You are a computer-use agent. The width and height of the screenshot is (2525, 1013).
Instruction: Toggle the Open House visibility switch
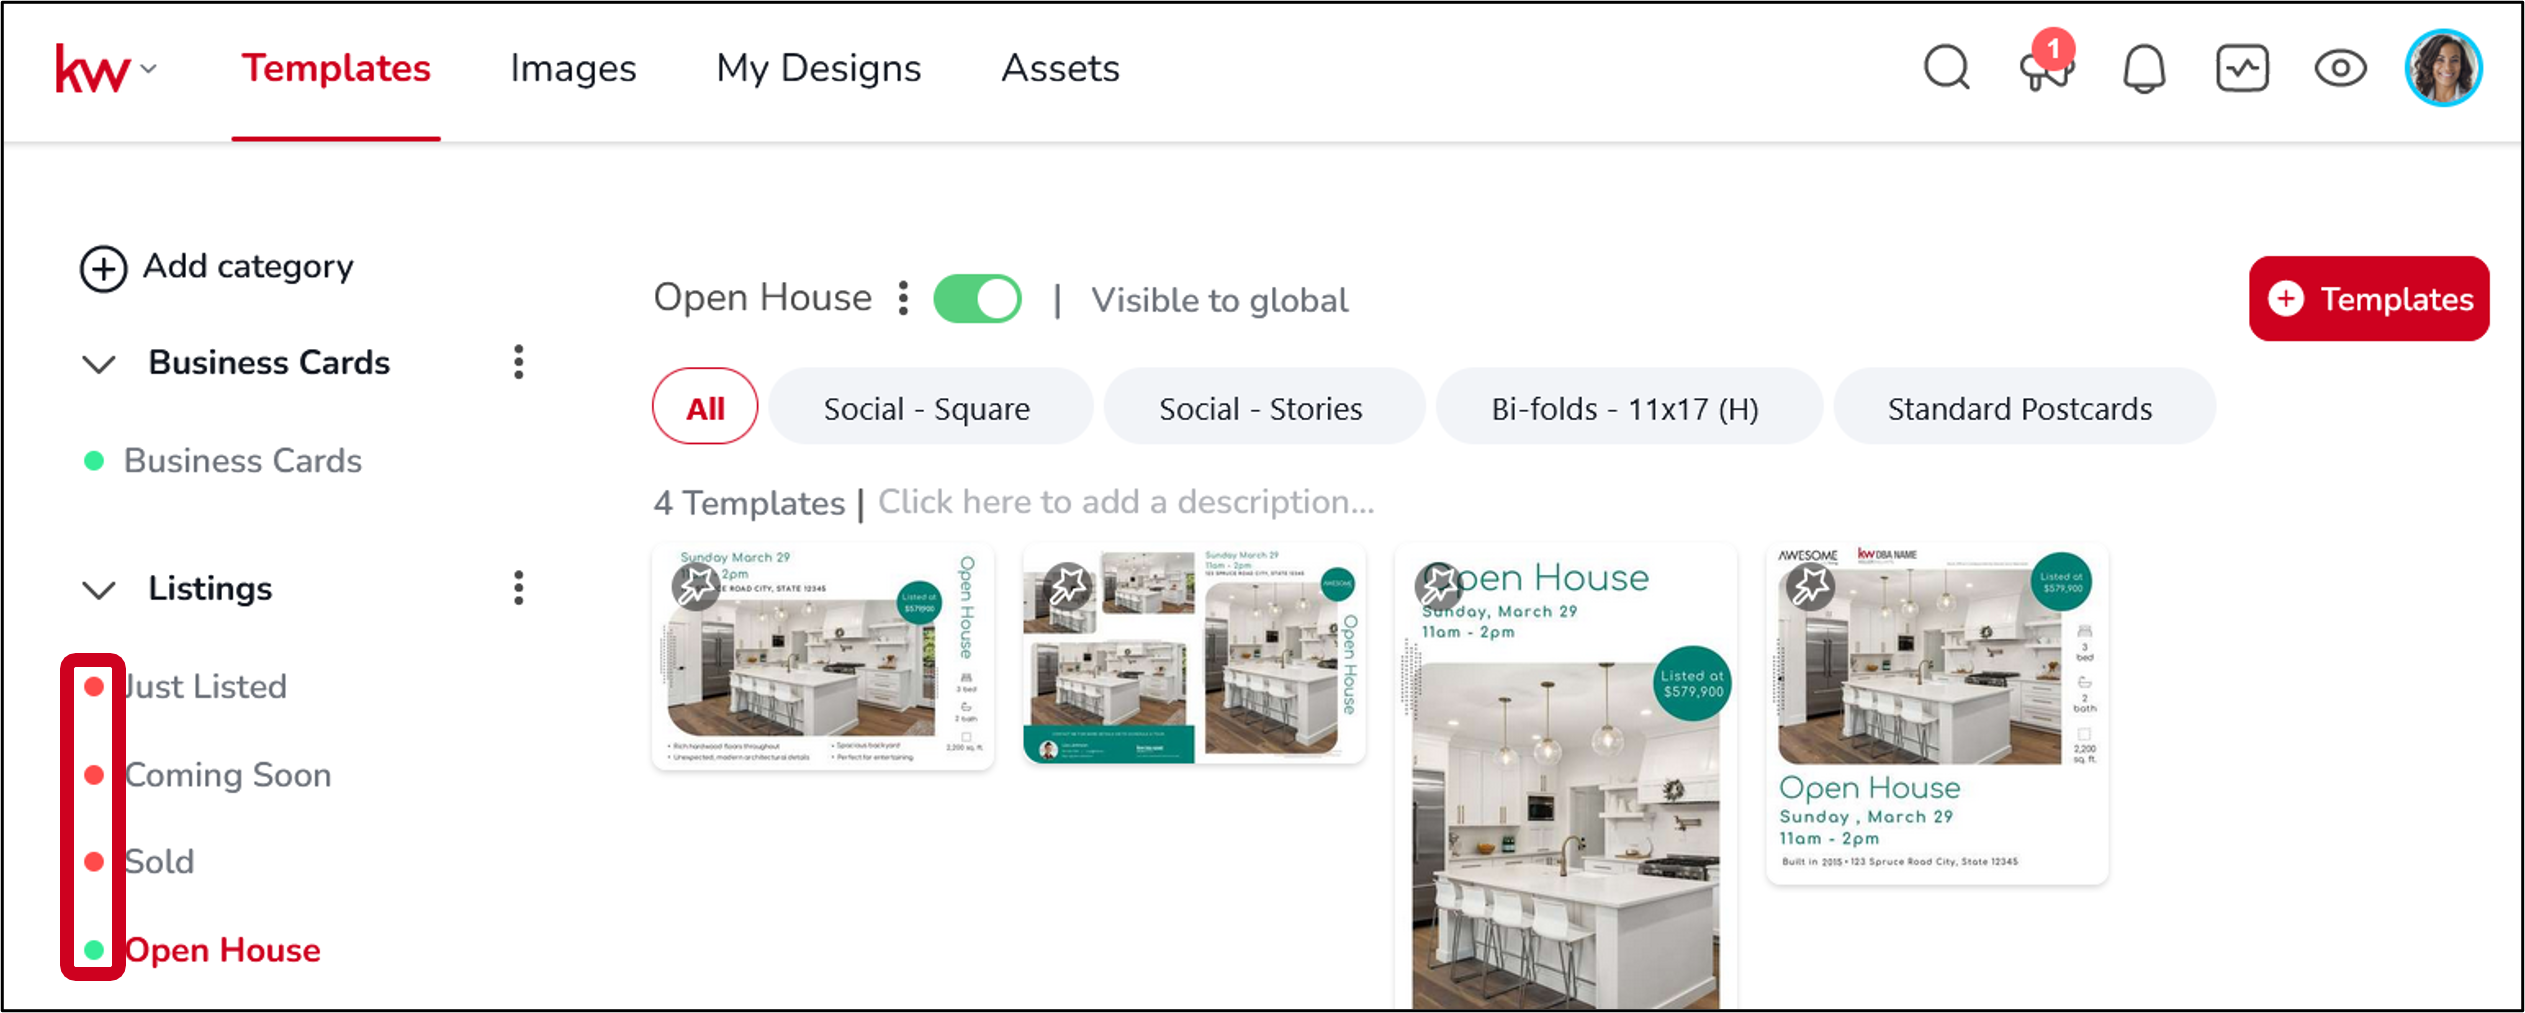point(977,298)
